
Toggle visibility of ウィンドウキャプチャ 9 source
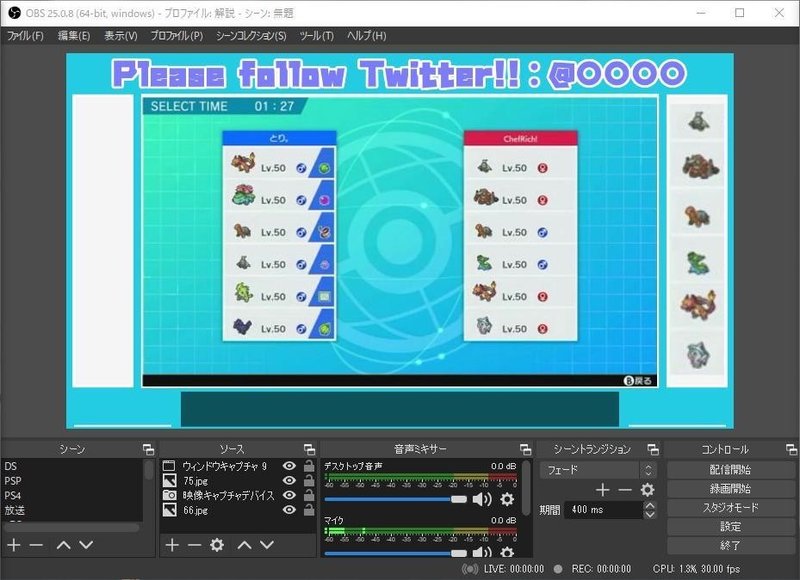pos(289,466)
